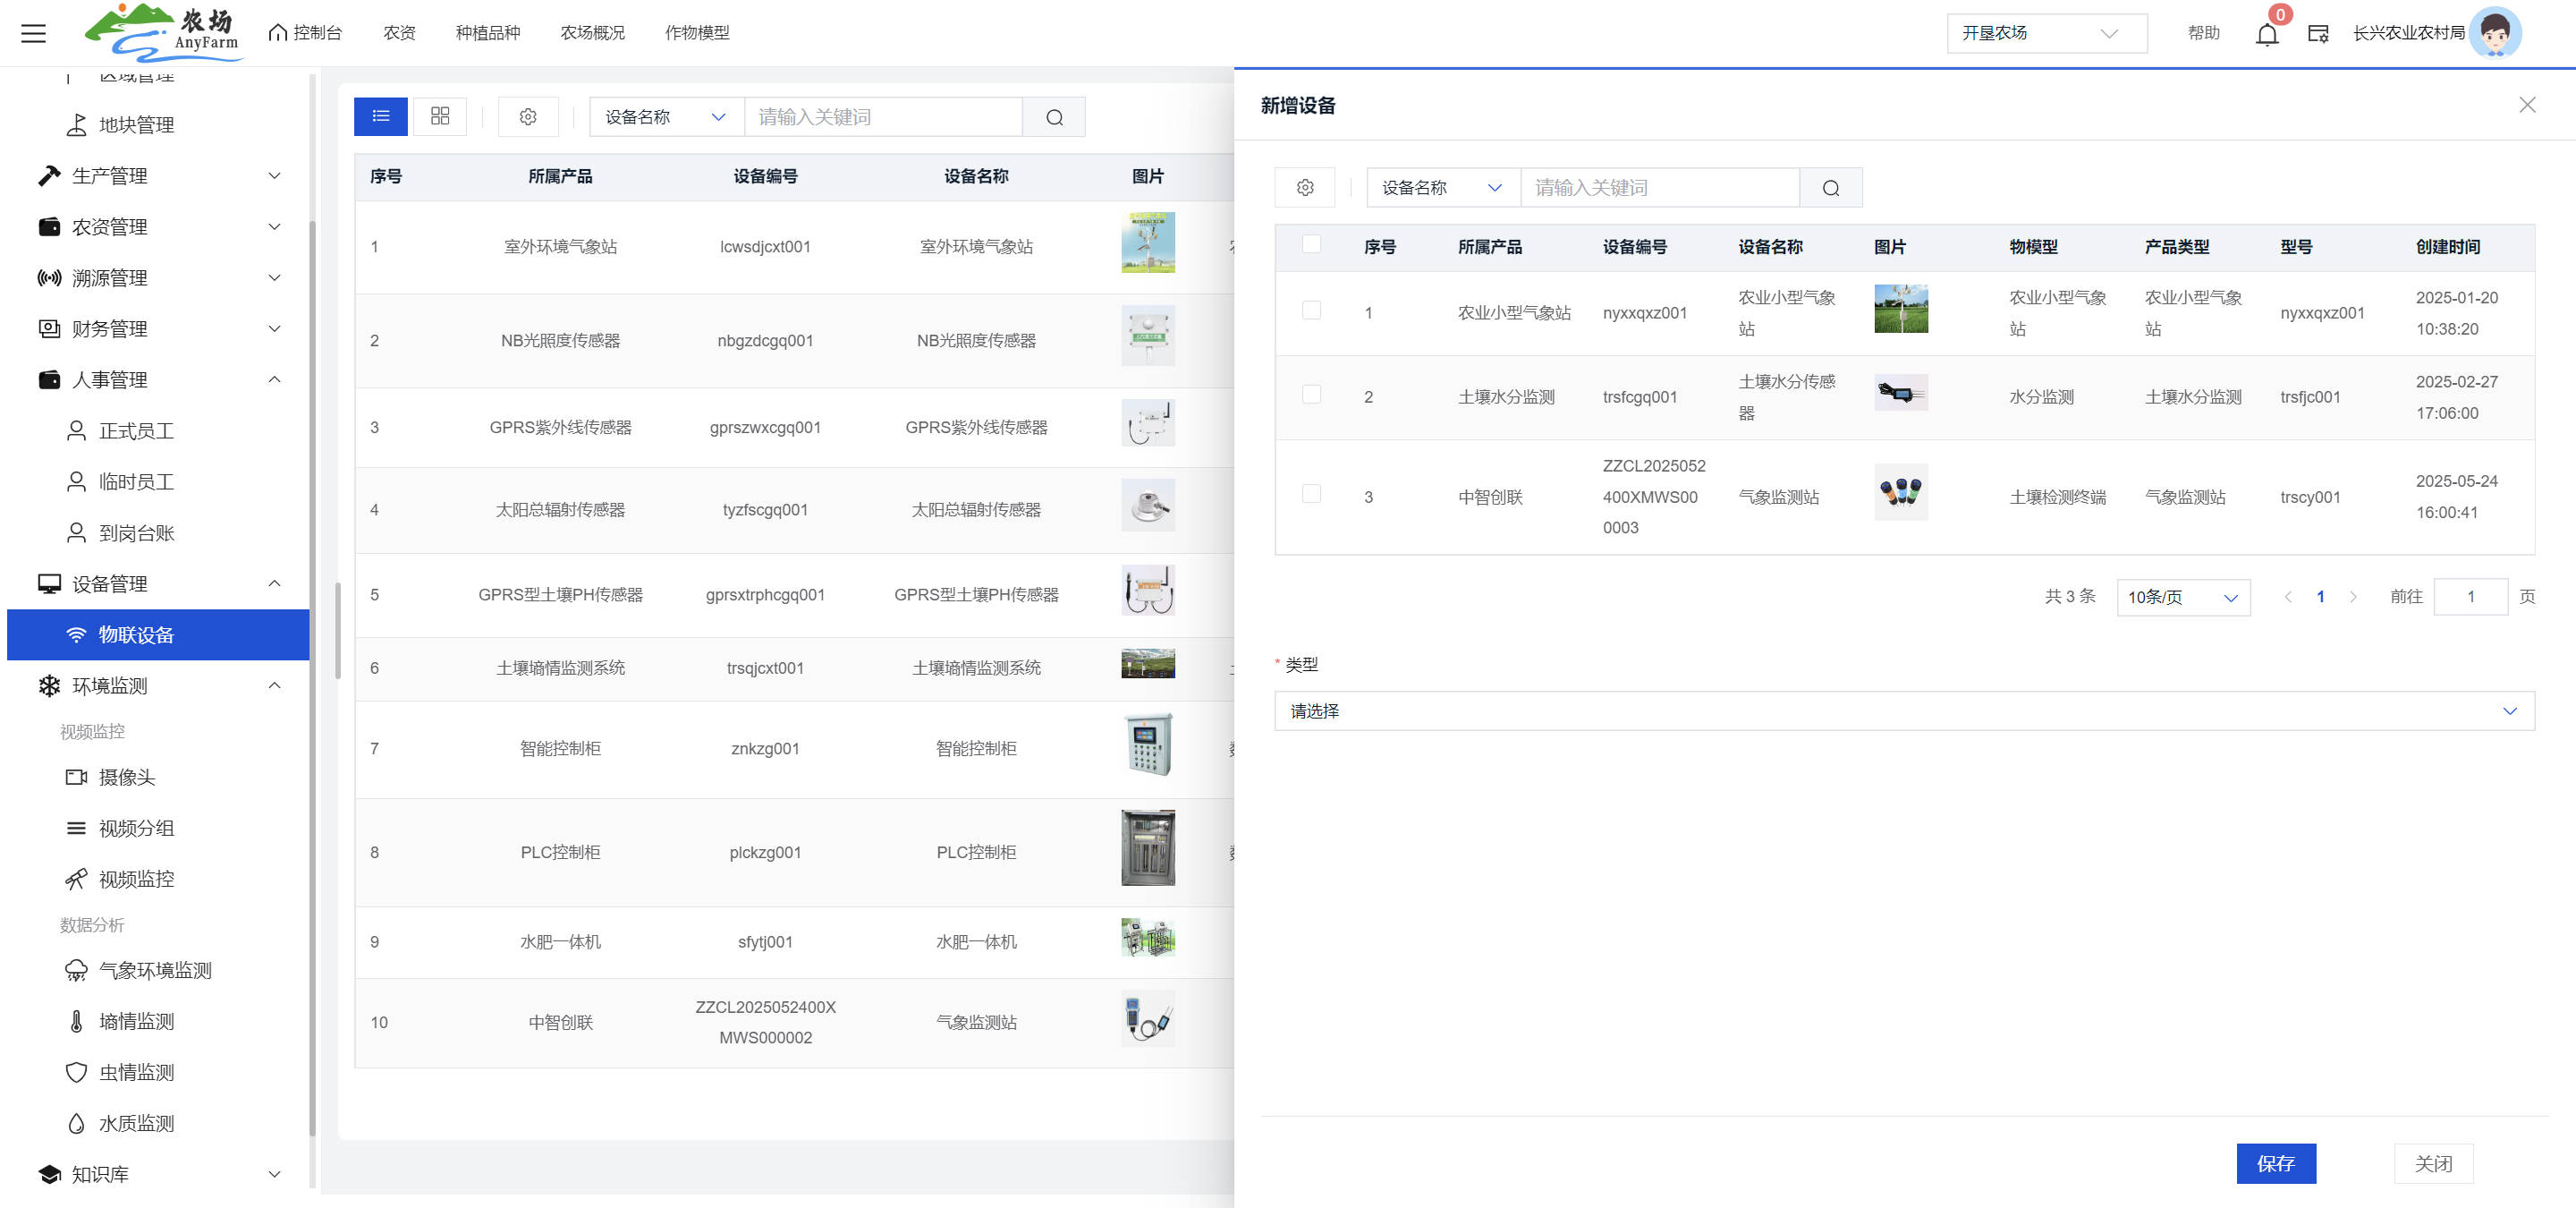Switch to grid card view

click(440, 116)
